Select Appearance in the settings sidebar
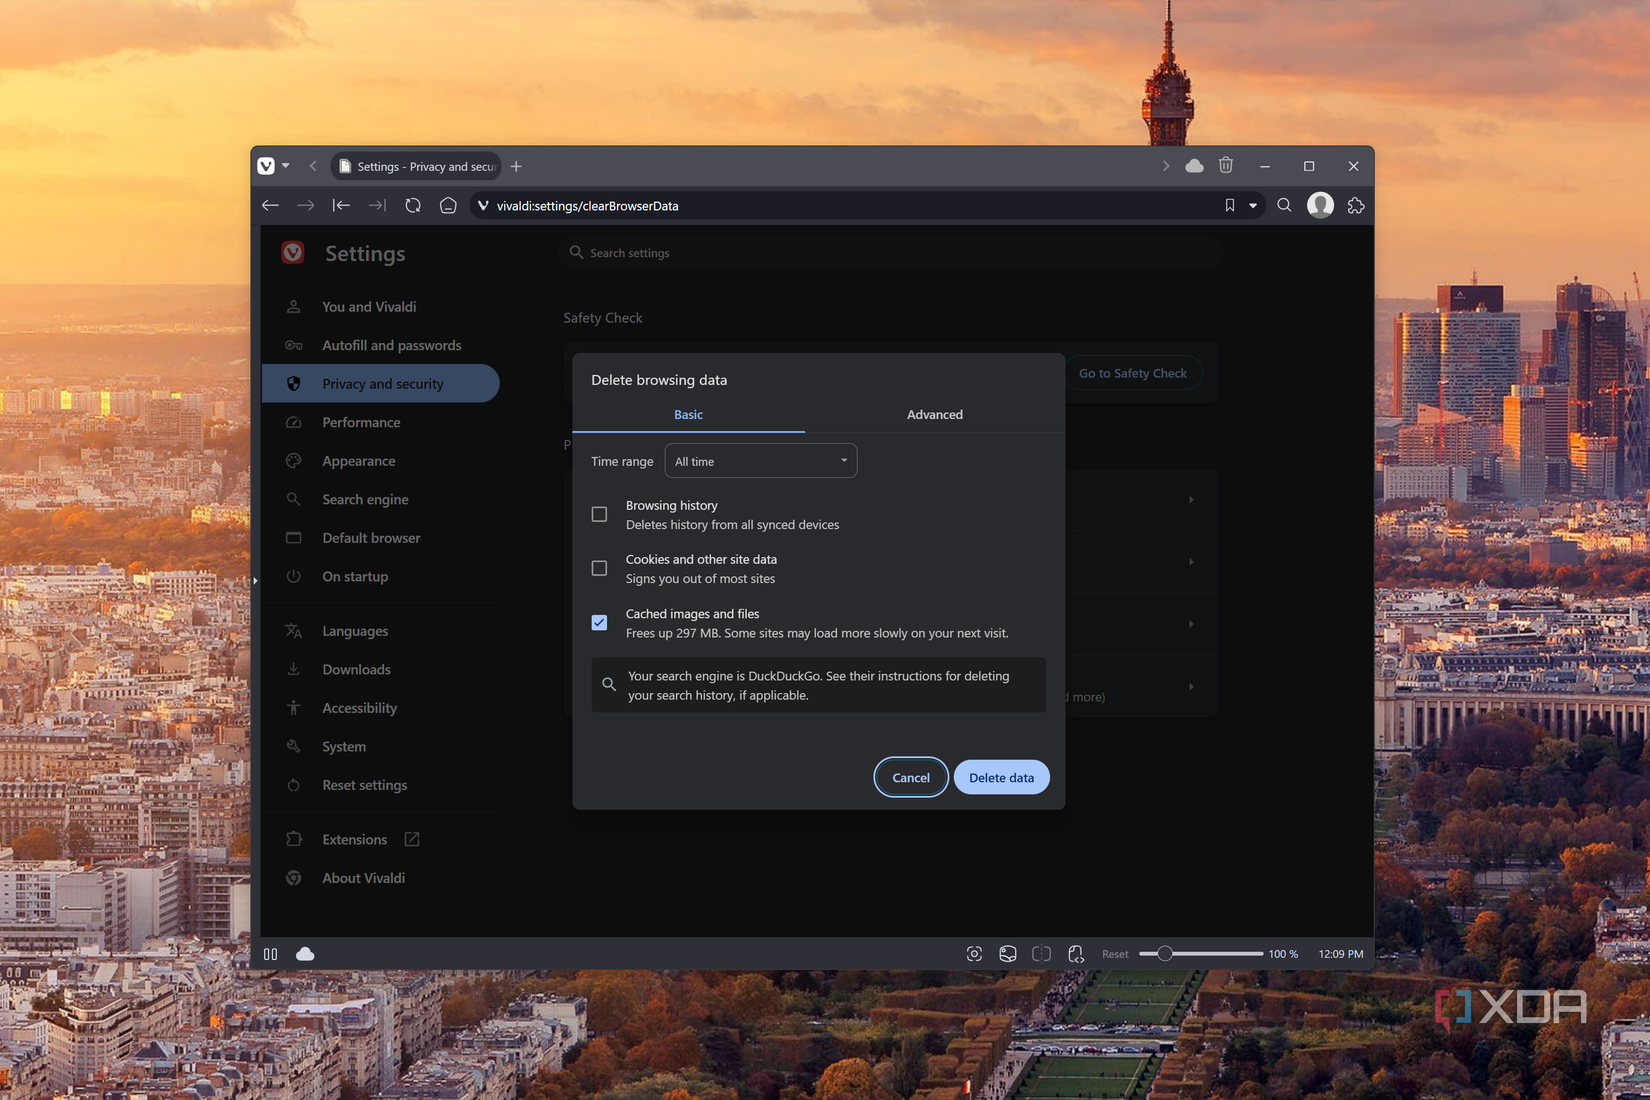1650x1100 pixels. pos(358,461)
